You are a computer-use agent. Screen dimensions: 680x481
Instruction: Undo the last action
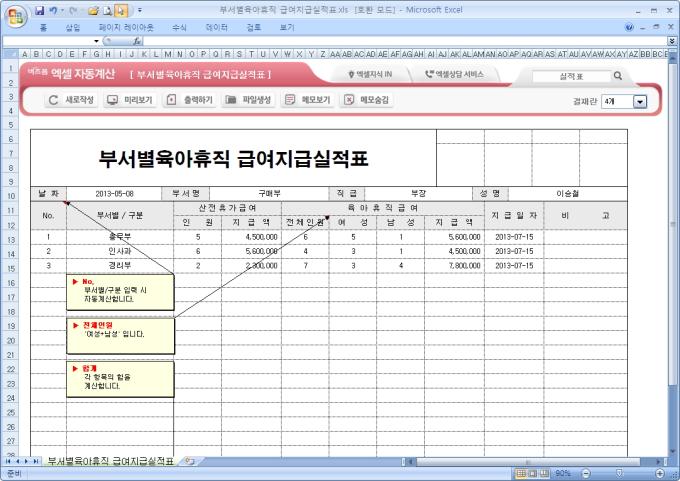(x=53, y=10)
